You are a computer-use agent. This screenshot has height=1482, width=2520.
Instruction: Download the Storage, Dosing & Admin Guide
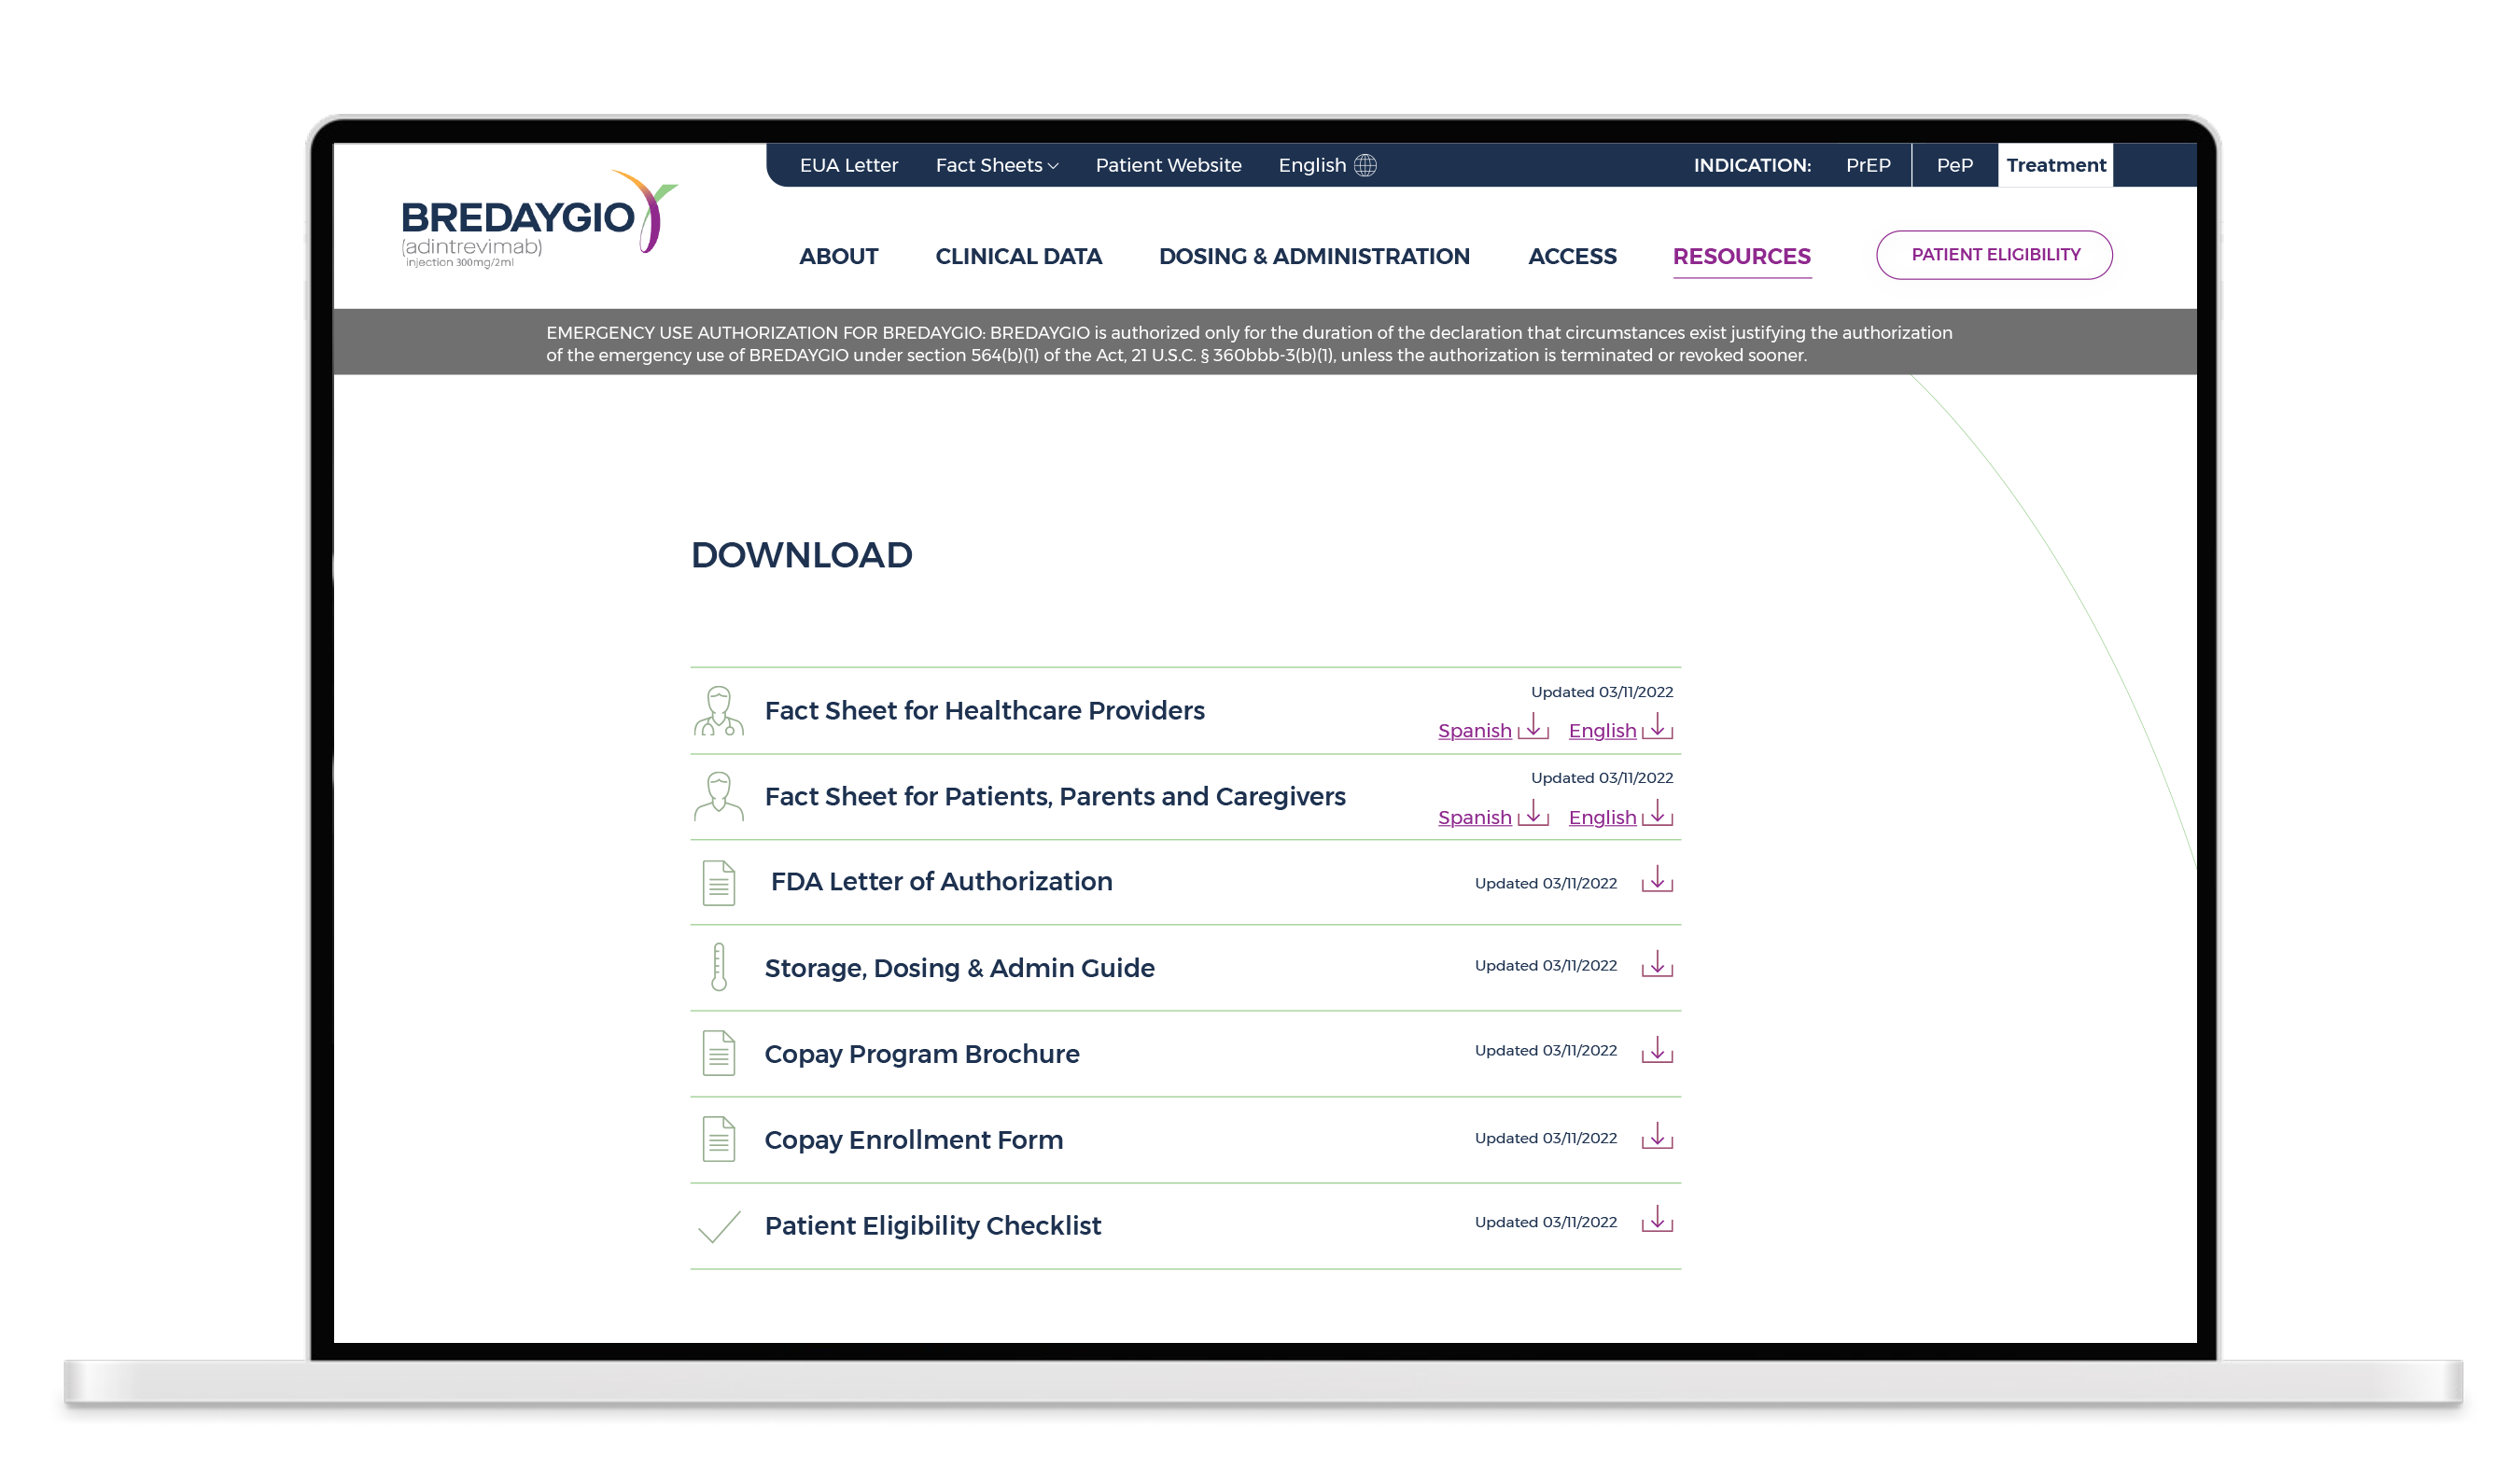(1656, 965)
